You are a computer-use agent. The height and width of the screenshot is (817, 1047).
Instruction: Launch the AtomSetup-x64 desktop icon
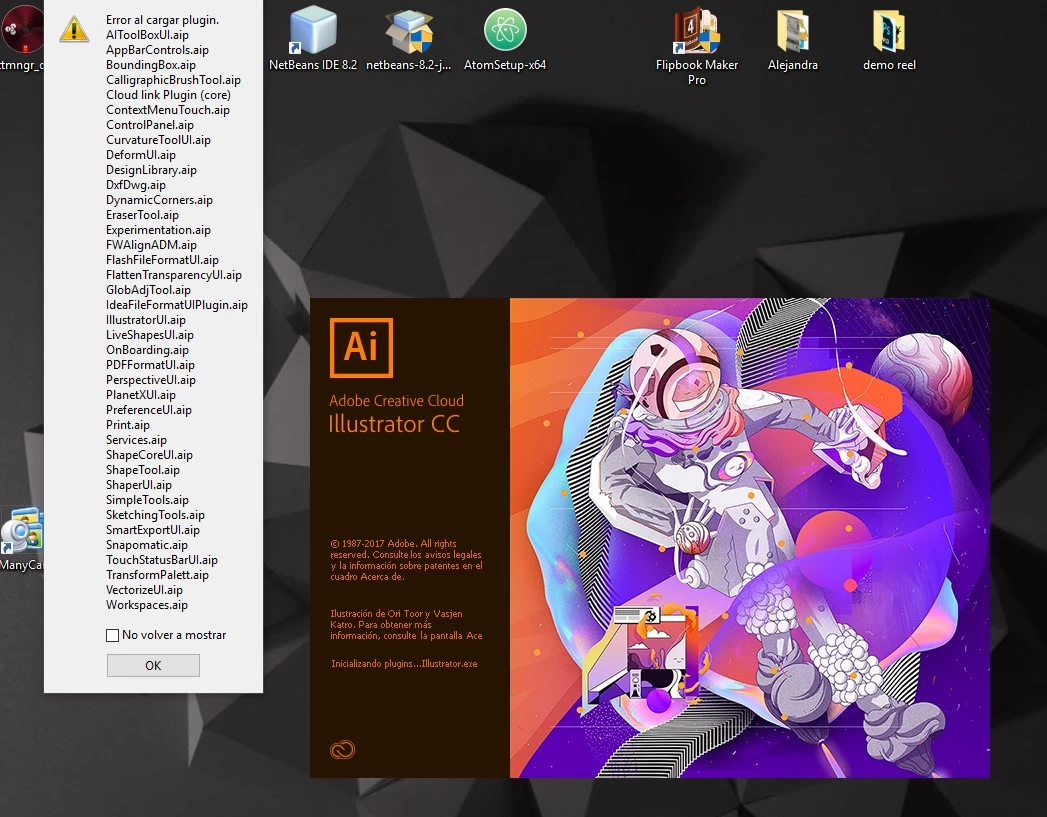(x=505, y=38)
